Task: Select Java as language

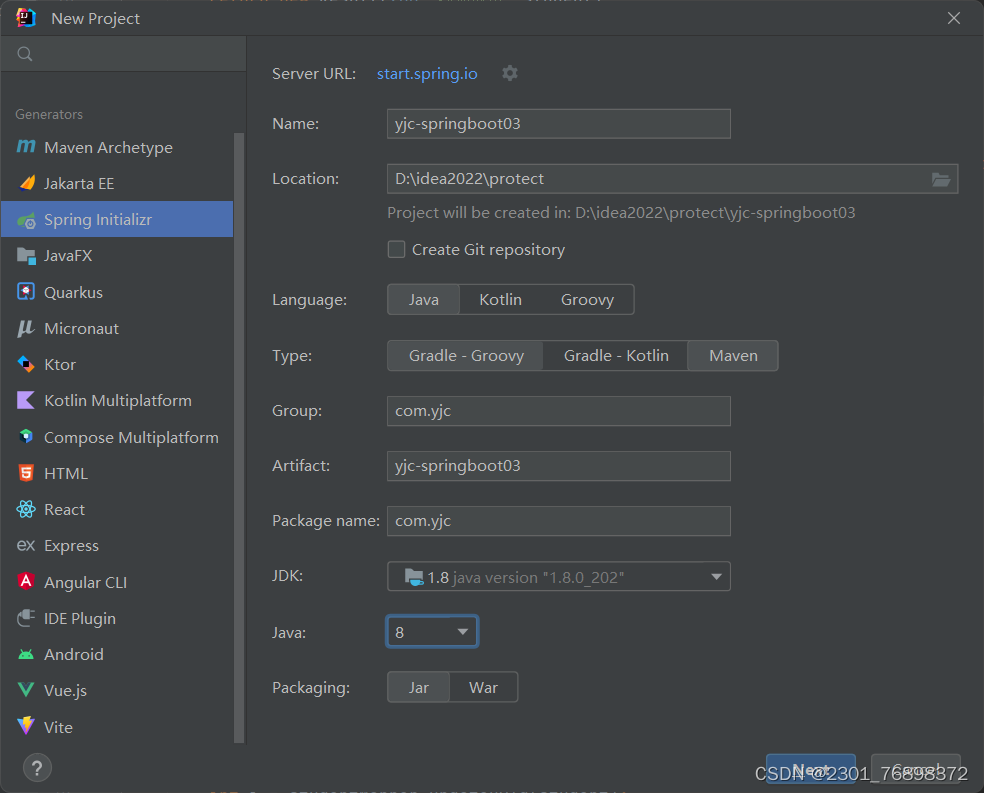Action: (424, 300)
